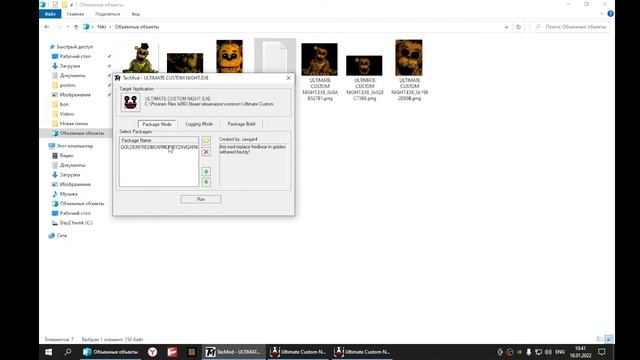Open folder icon to add a package in TexMod

(206, 141)
